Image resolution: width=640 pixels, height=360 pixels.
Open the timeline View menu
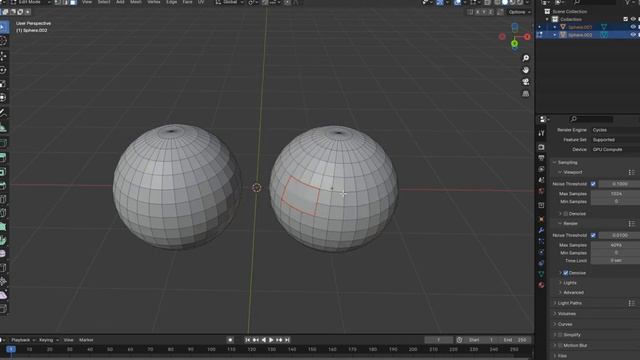pos(68,340)
